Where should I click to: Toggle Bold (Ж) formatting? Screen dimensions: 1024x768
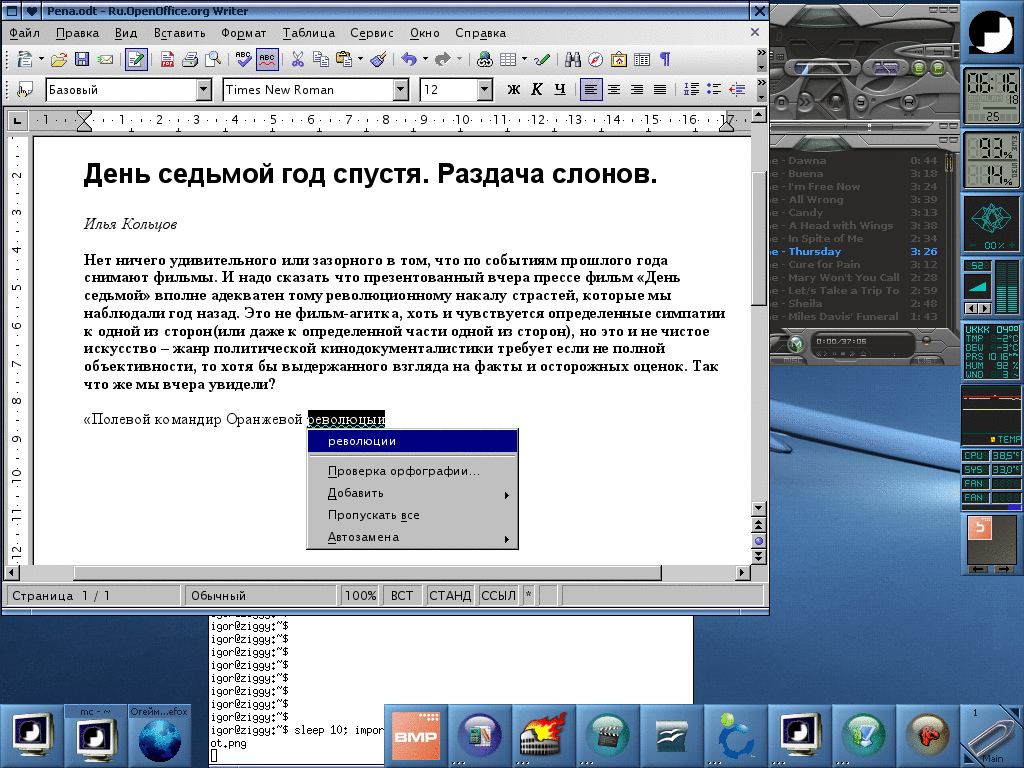[x=514, y=89]
